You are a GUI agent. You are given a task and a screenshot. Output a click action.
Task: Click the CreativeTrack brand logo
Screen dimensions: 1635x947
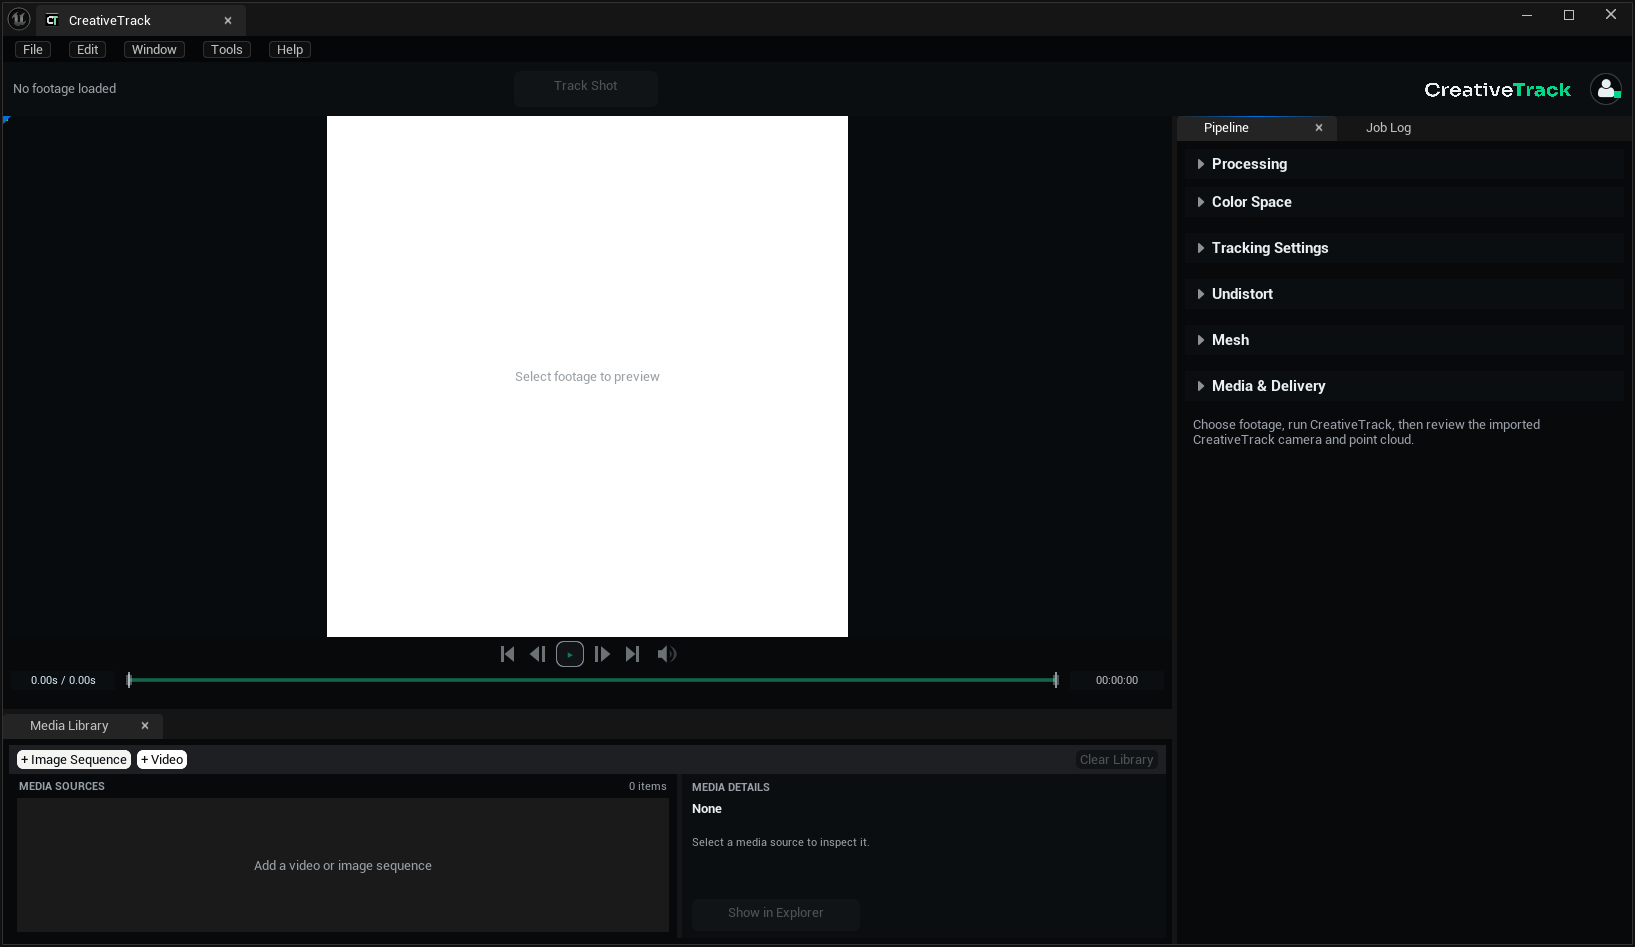click(1497, 90)
